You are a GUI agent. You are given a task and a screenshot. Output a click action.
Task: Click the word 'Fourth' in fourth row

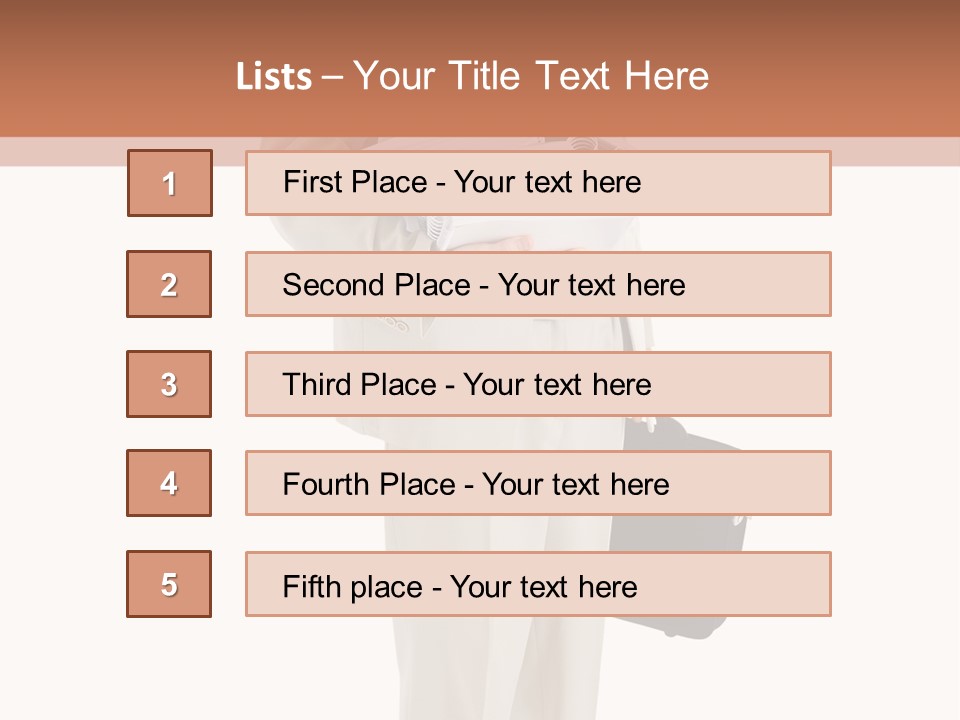point(326,484)
